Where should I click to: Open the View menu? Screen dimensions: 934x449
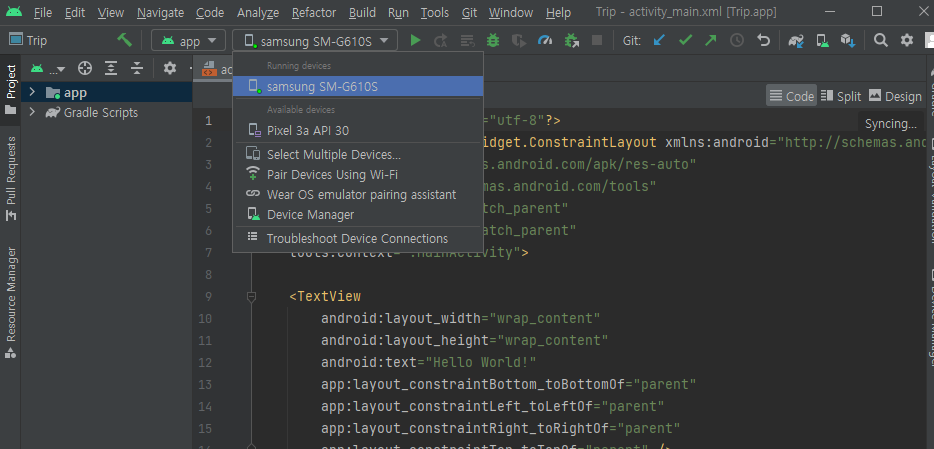[111, 13]
